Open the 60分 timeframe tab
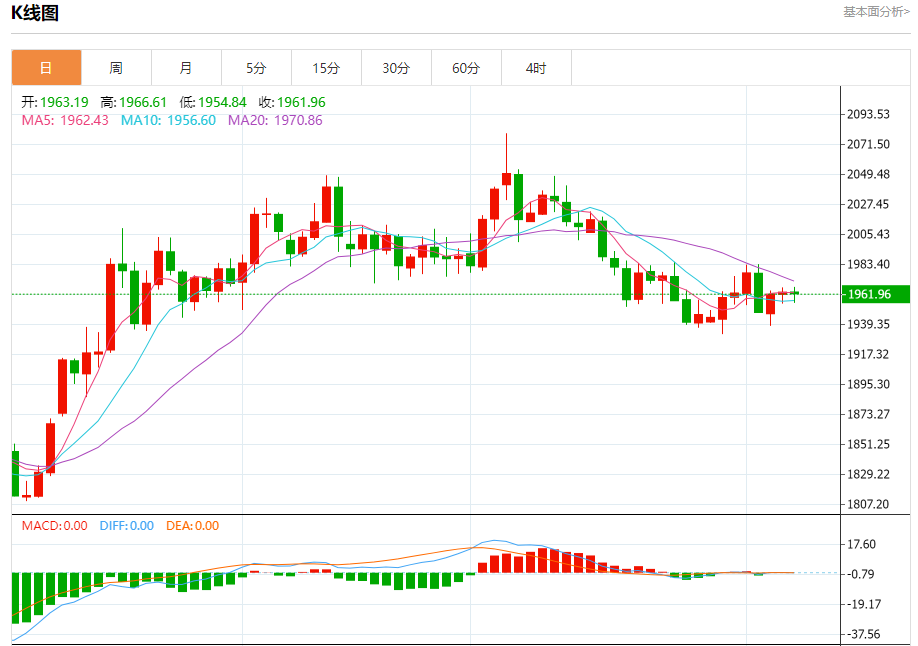Image resolution: width=918 pixels, height=646 pixels. (466, 68)
